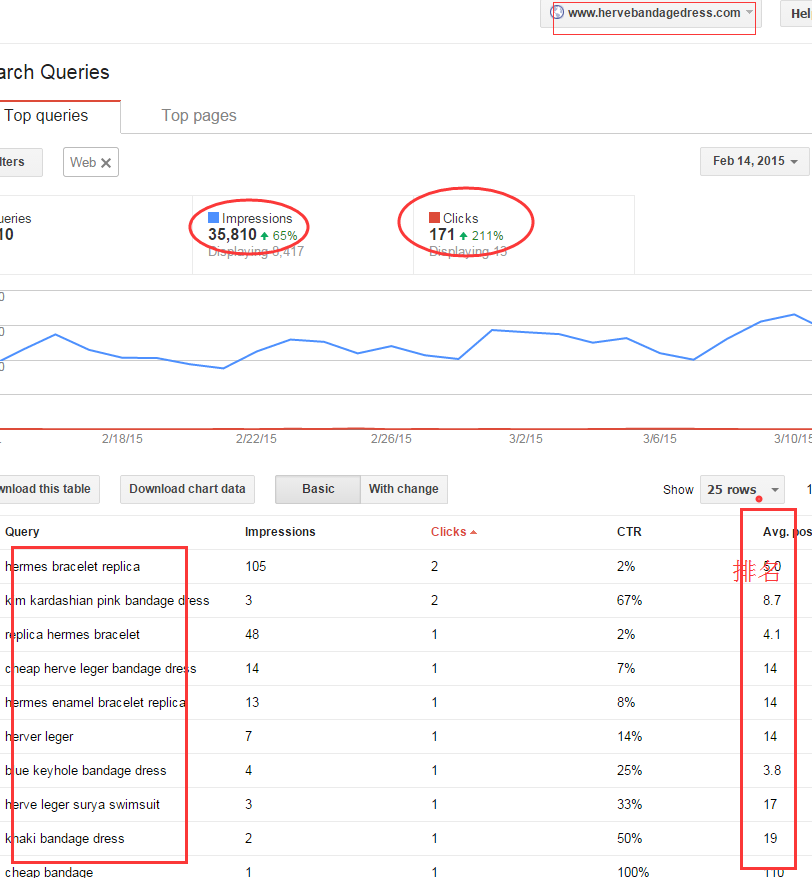Click the Download chart data button
The height and width of the screenshot is (878, 812).
187,489
